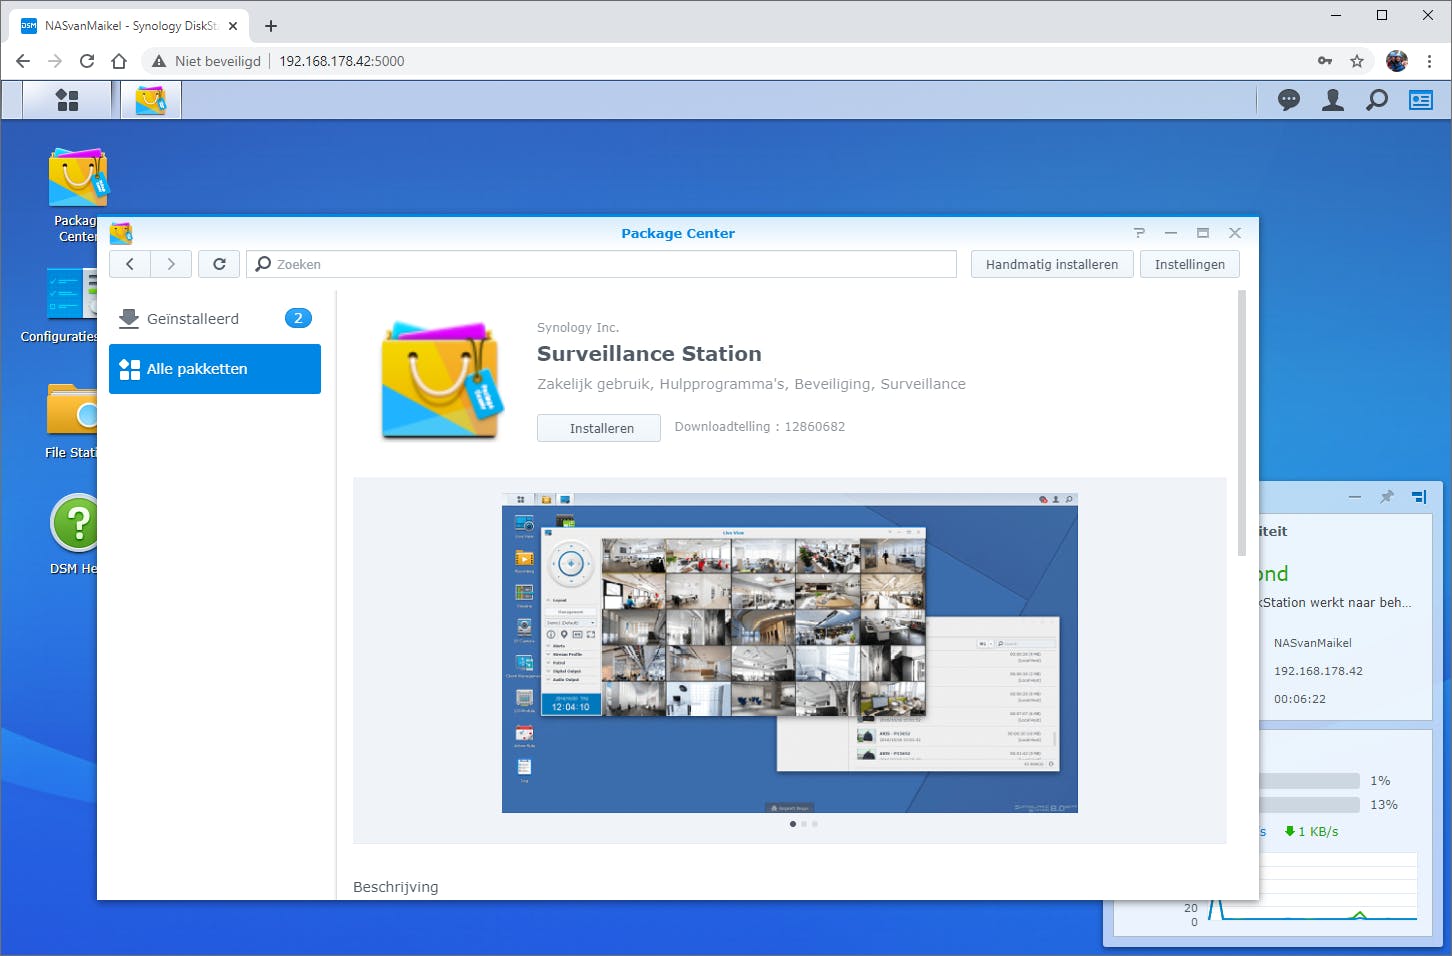
Task: Click uptime 00:06:22 in widget
Action: 1300,699
